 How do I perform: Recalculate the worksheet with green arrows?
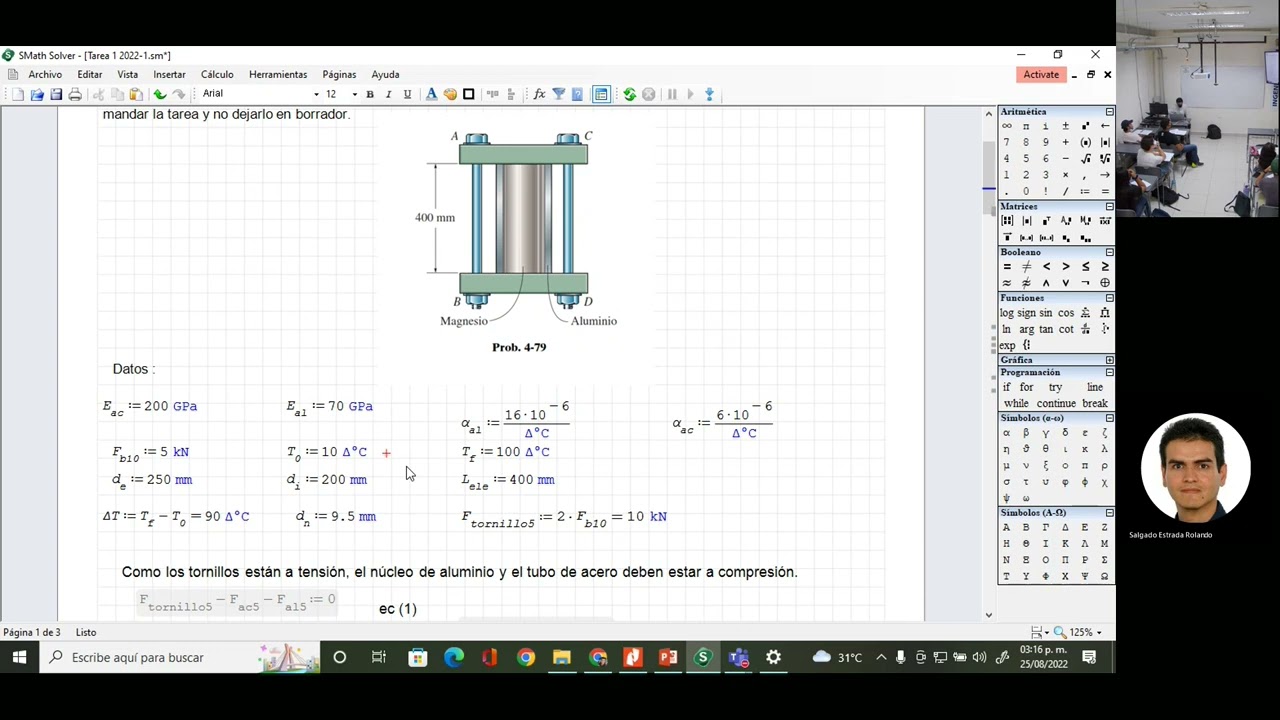(629, 94)
